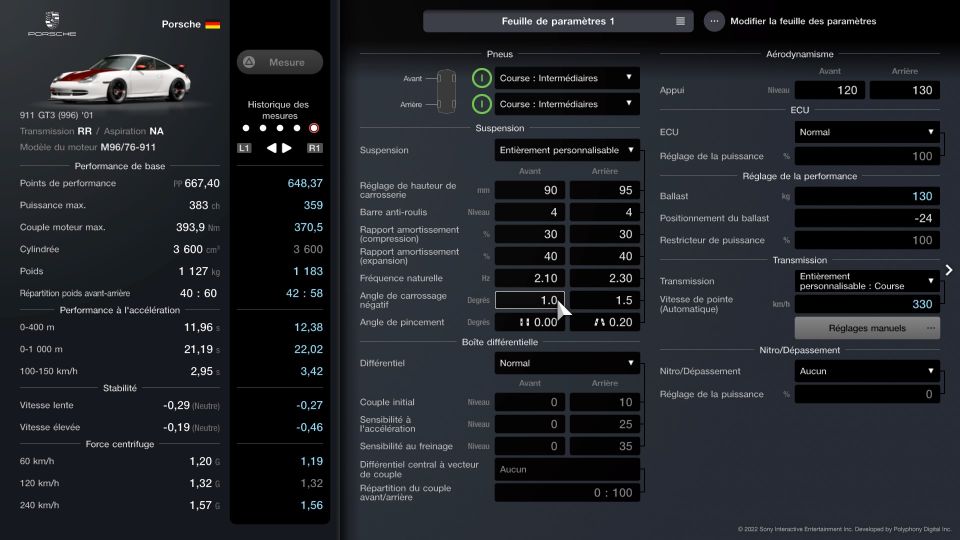Open the ECU dropdown
The height and width of the screenshot is (540, 960).
867,132
